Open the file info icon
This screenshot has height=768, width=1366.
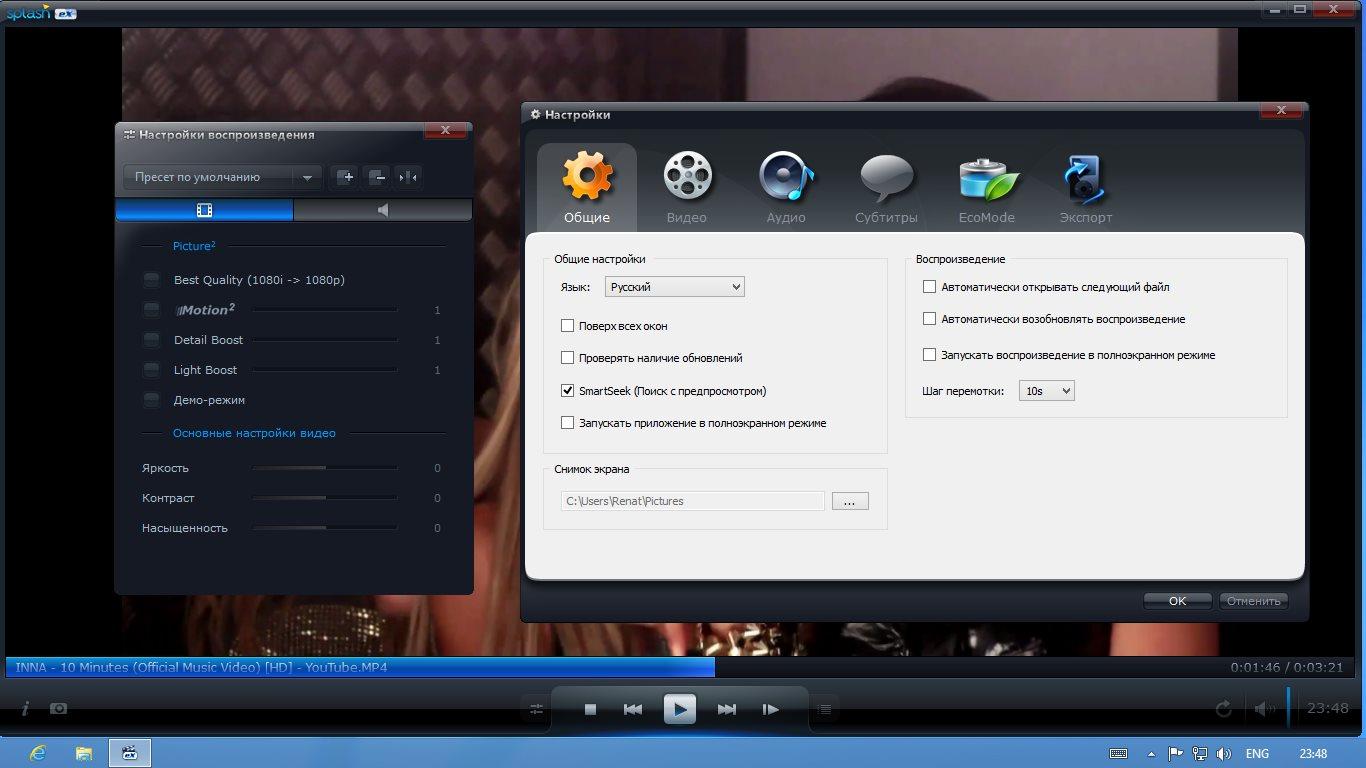pyautogui.click(x=25, y=708)
